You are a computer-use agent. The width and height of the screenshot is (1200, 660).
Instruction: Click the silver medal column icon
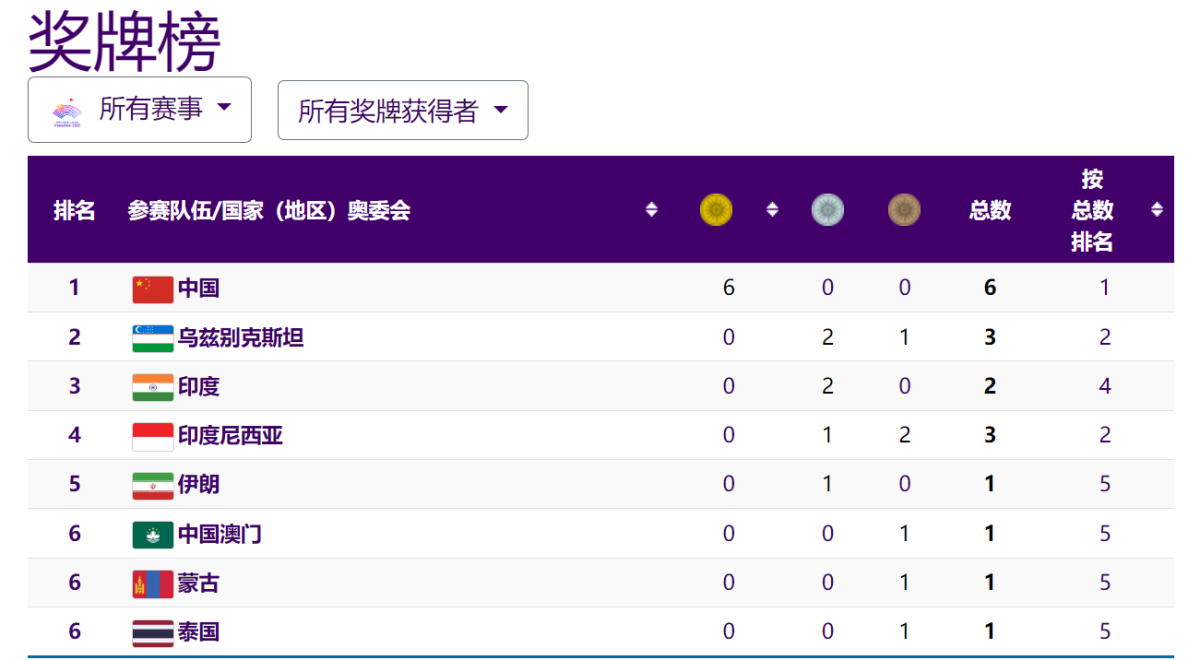[828, 210]
